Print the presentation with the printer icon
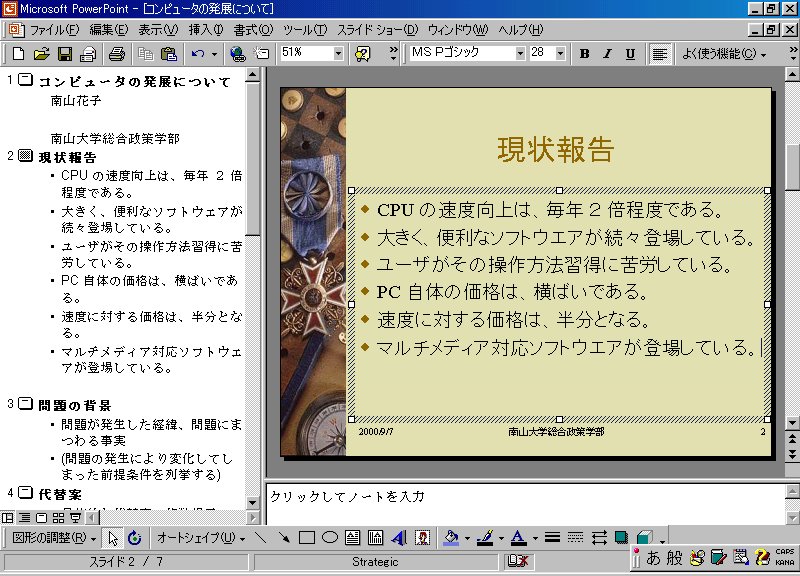Viewport: 800px width, 576px height. pyautogui.click(x=117, y=54)
